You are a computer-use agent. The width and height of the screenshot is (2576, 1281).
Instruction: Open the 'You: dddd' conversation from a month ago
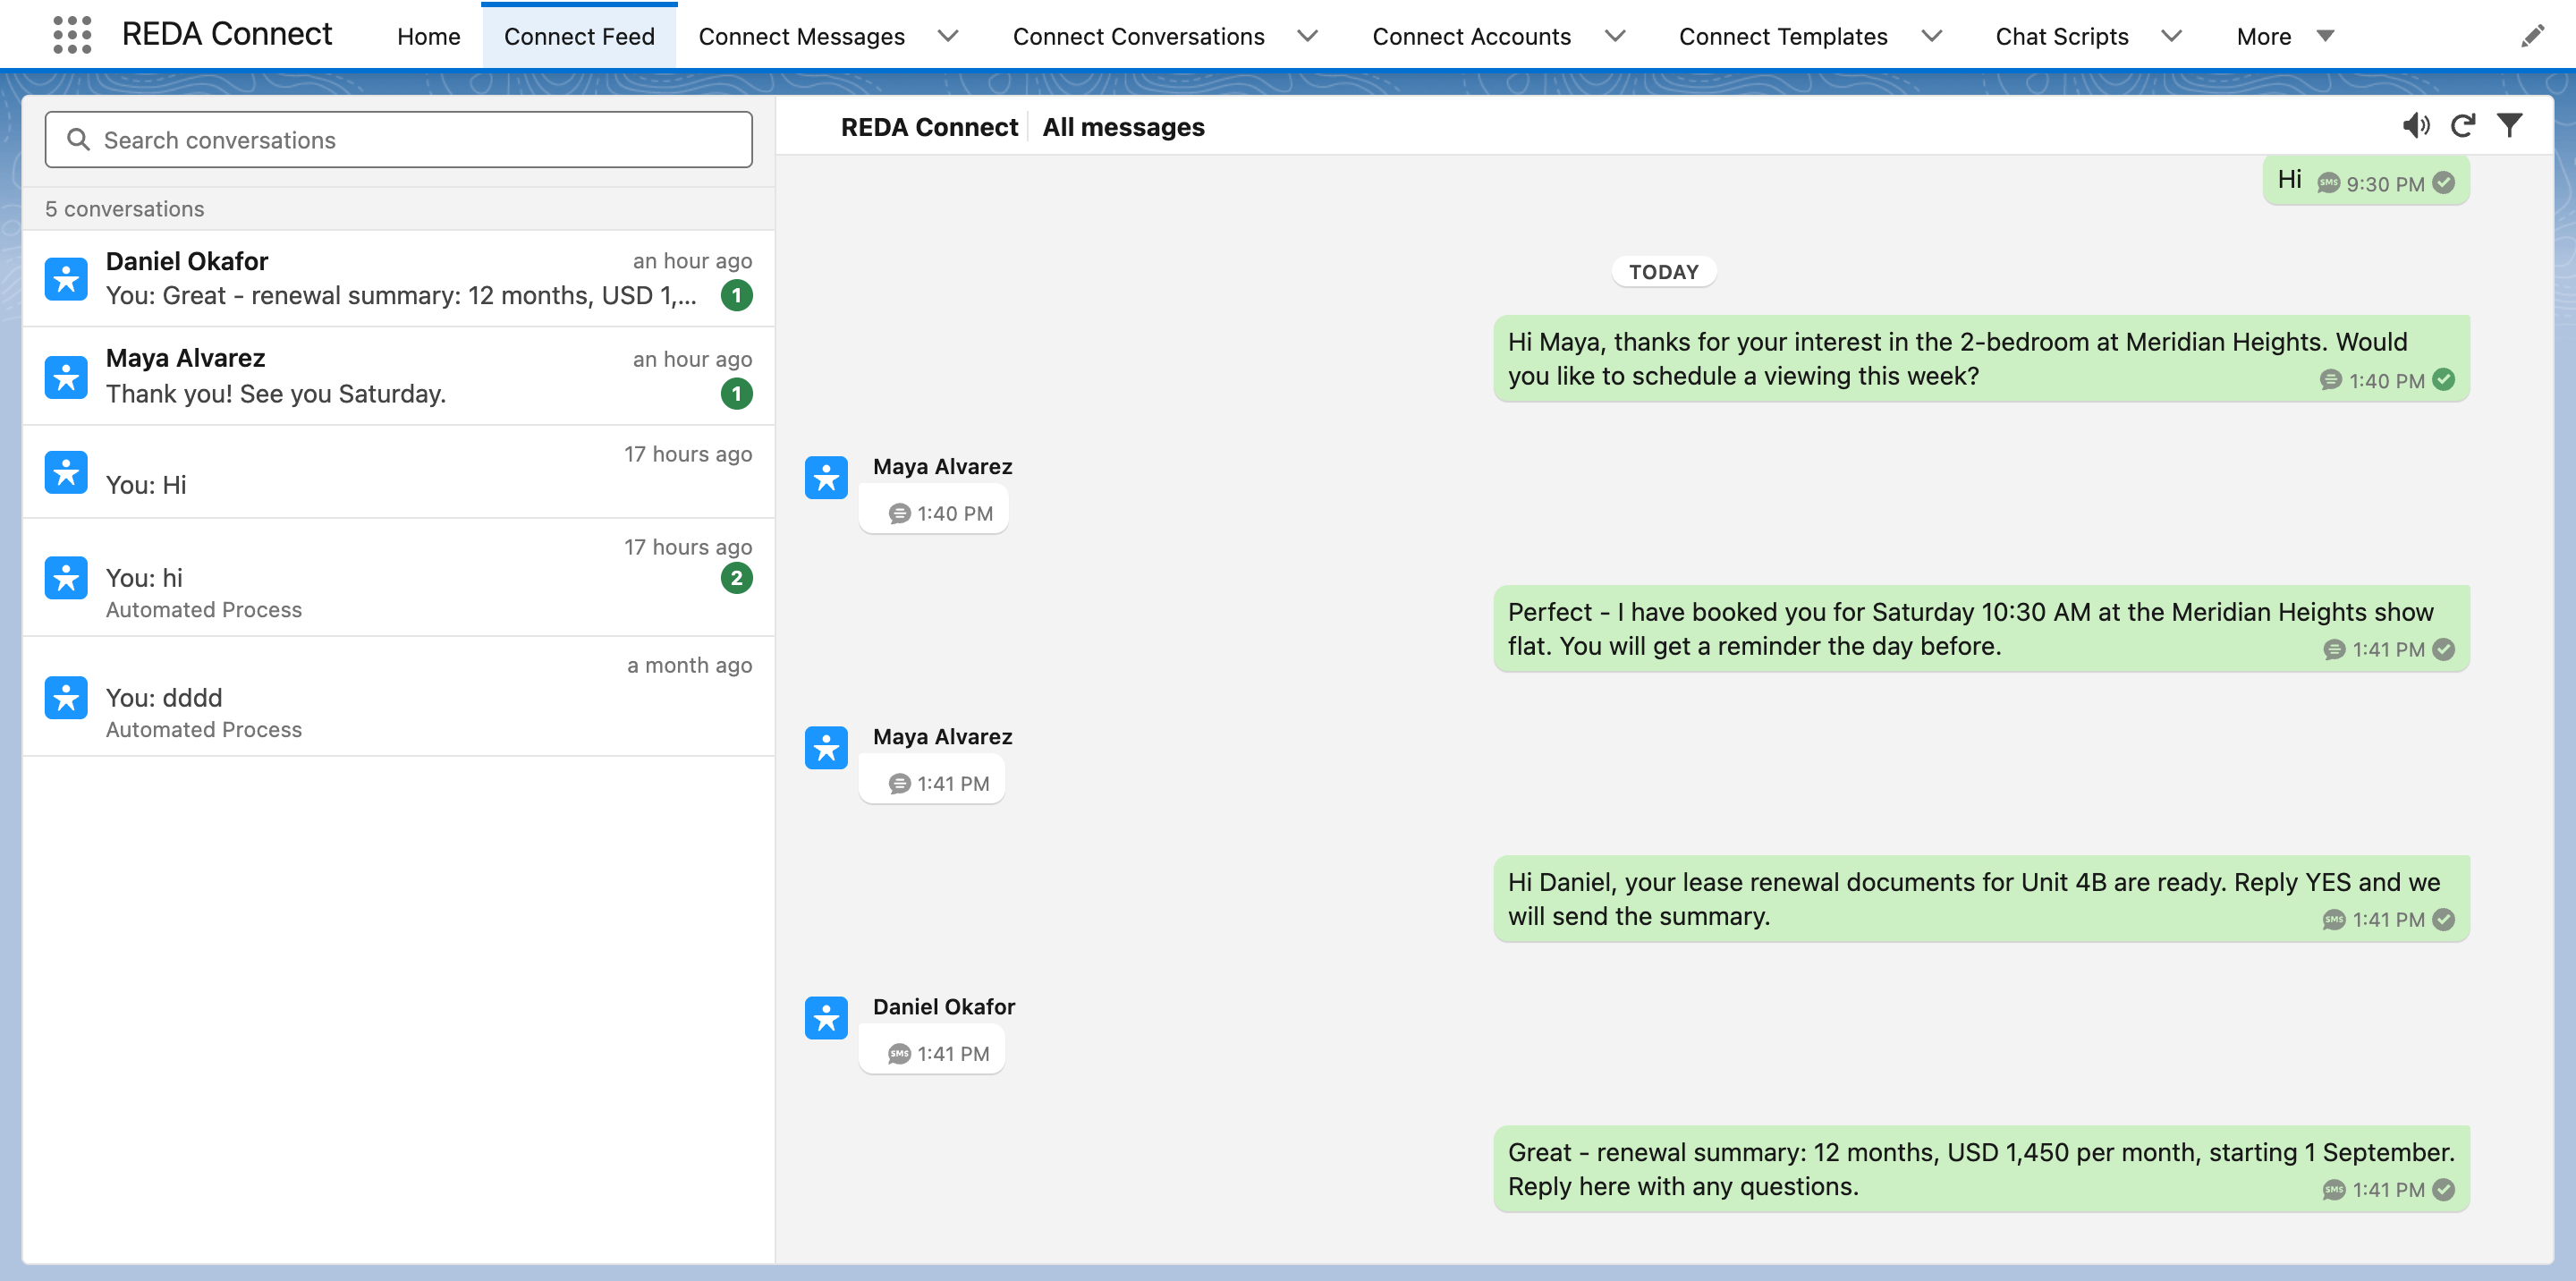pos(399,697)
